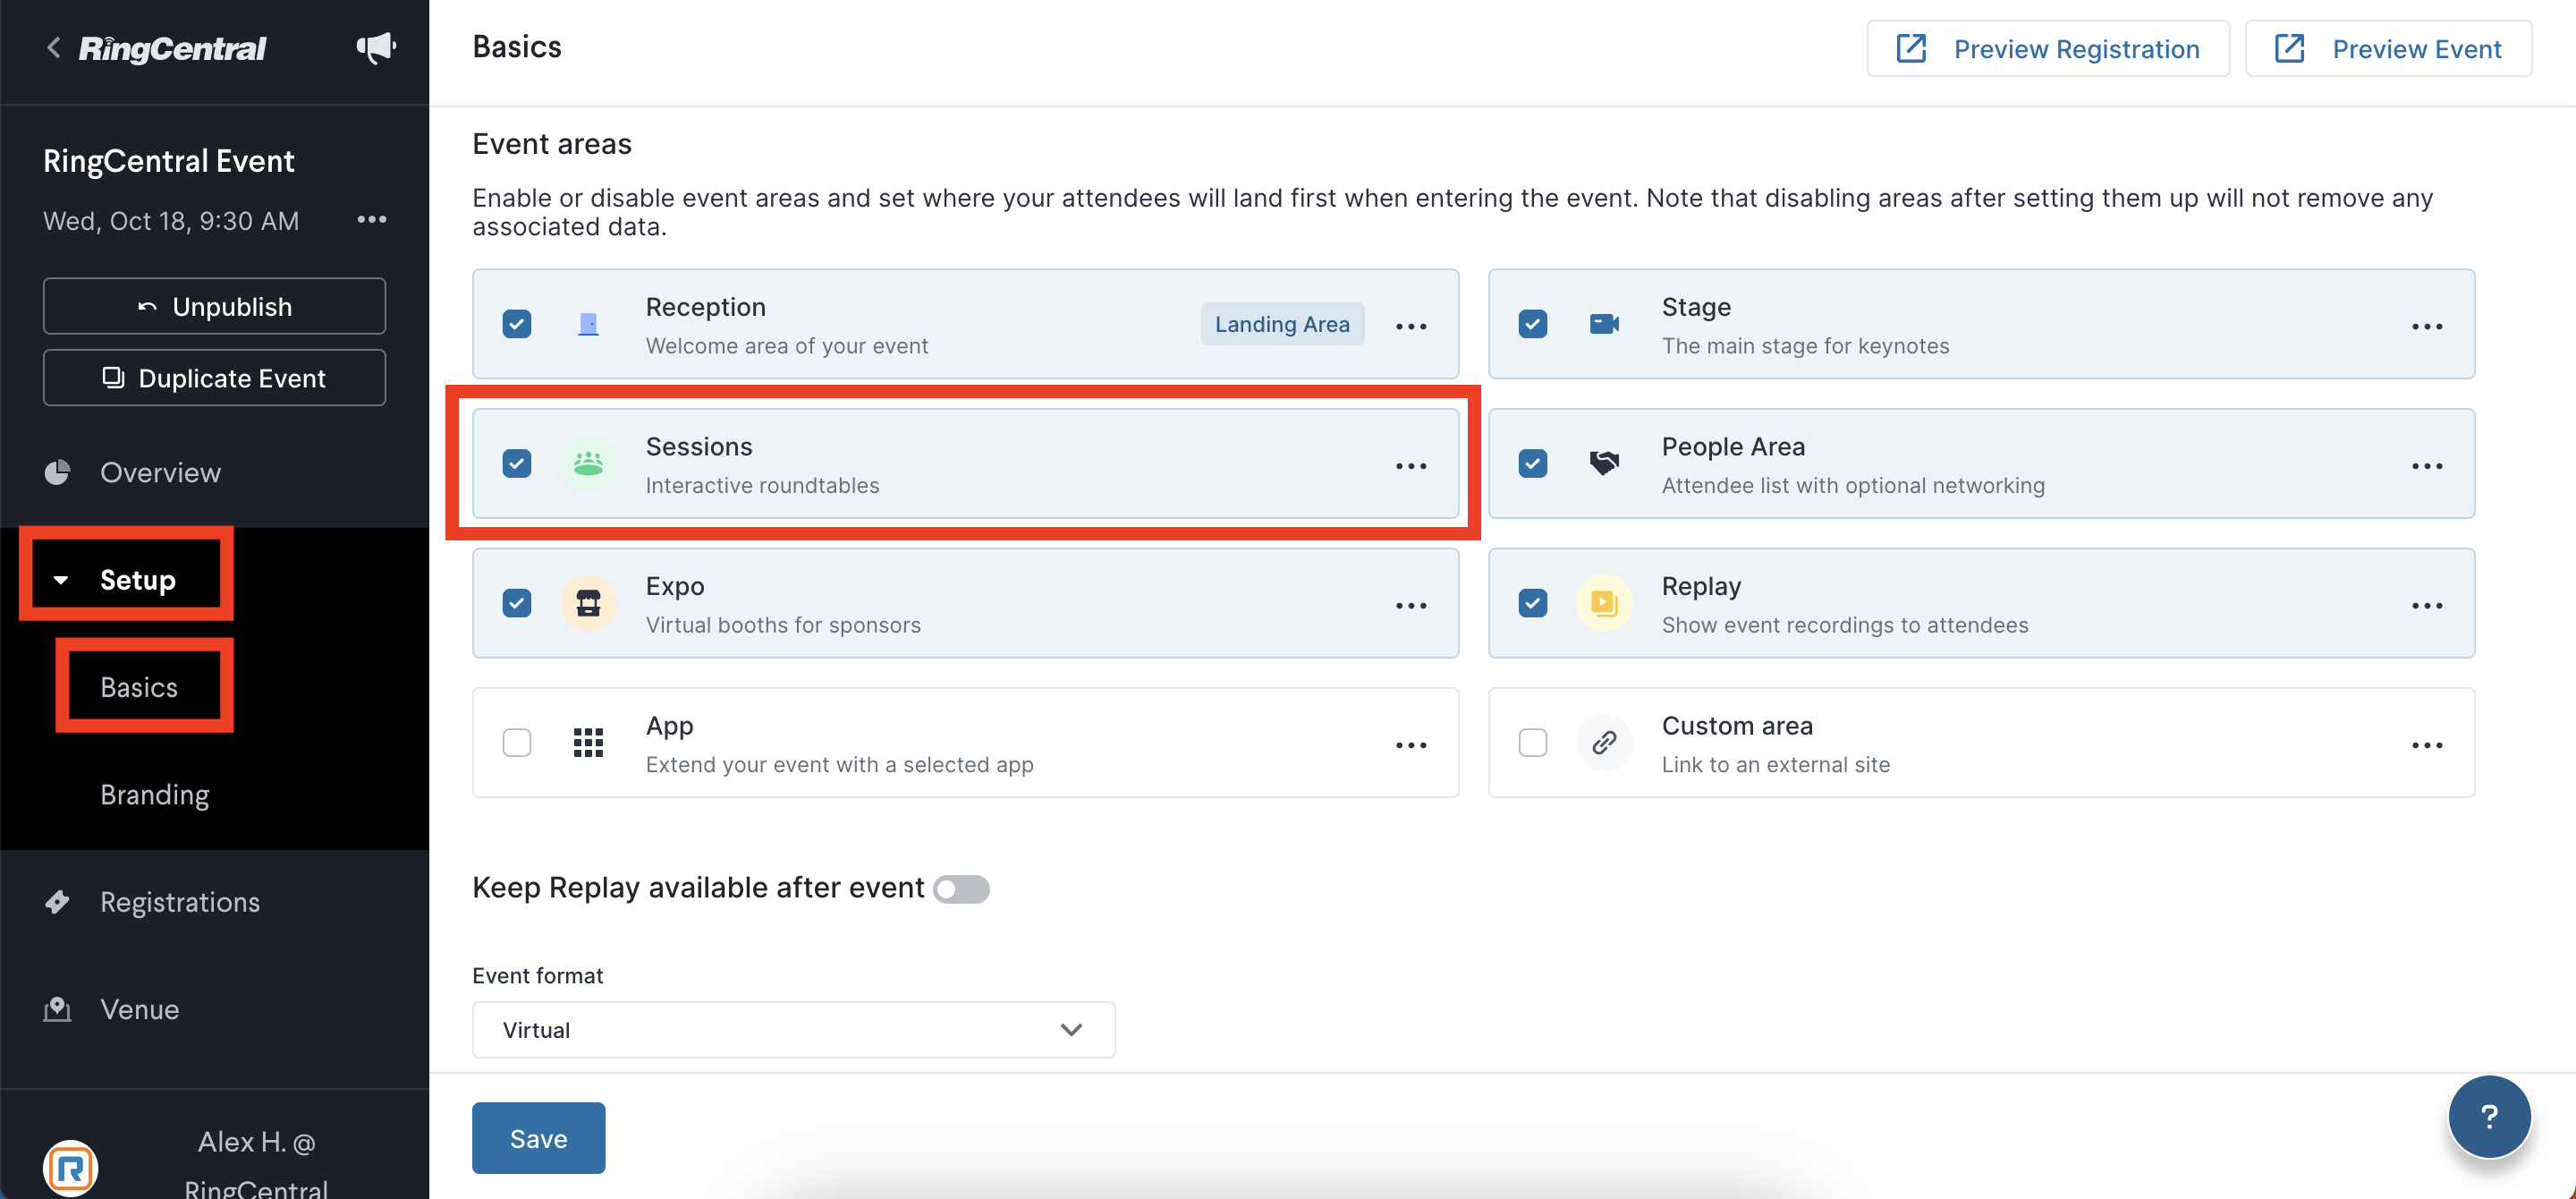Toggle Keep Replay available after event
Screen dimensions: 2576x1199
click(961, 889)
